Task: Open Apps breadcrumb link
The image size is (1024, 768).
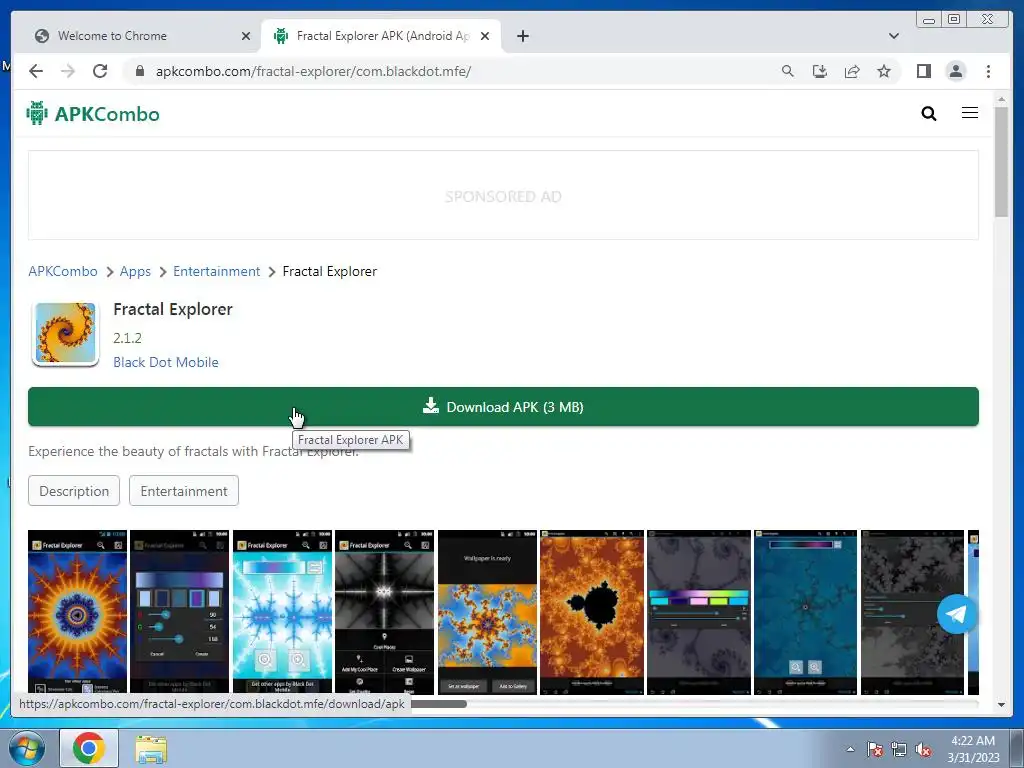Action: tap(135, 271)
